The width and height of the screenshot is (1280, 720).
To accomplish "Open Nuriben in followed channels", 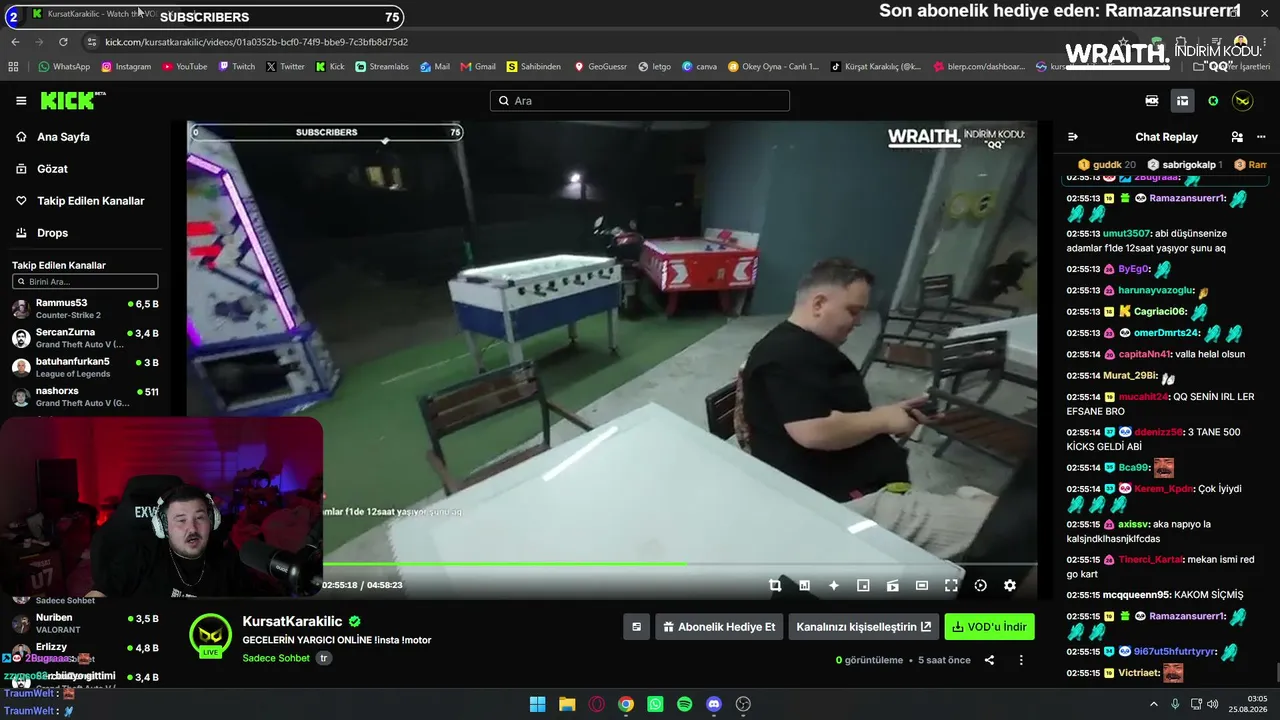I will click(x=85, y=623).
